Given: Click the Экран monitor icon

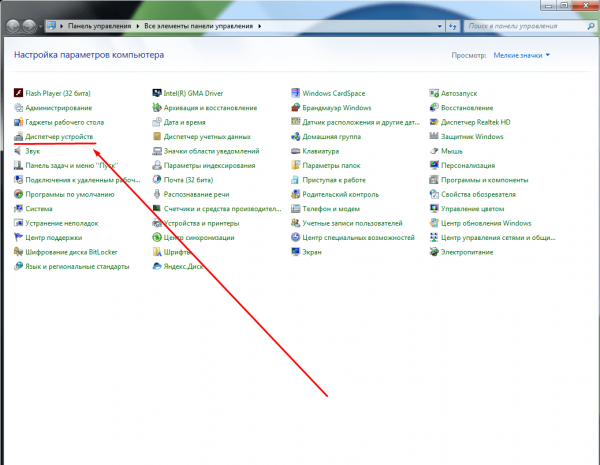Looking at the screenshot, I should click(295, 252).
